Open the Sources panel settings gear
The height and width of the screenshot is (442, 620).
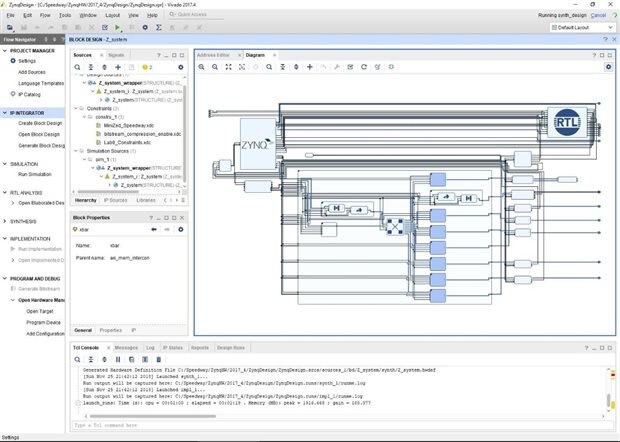180,66
